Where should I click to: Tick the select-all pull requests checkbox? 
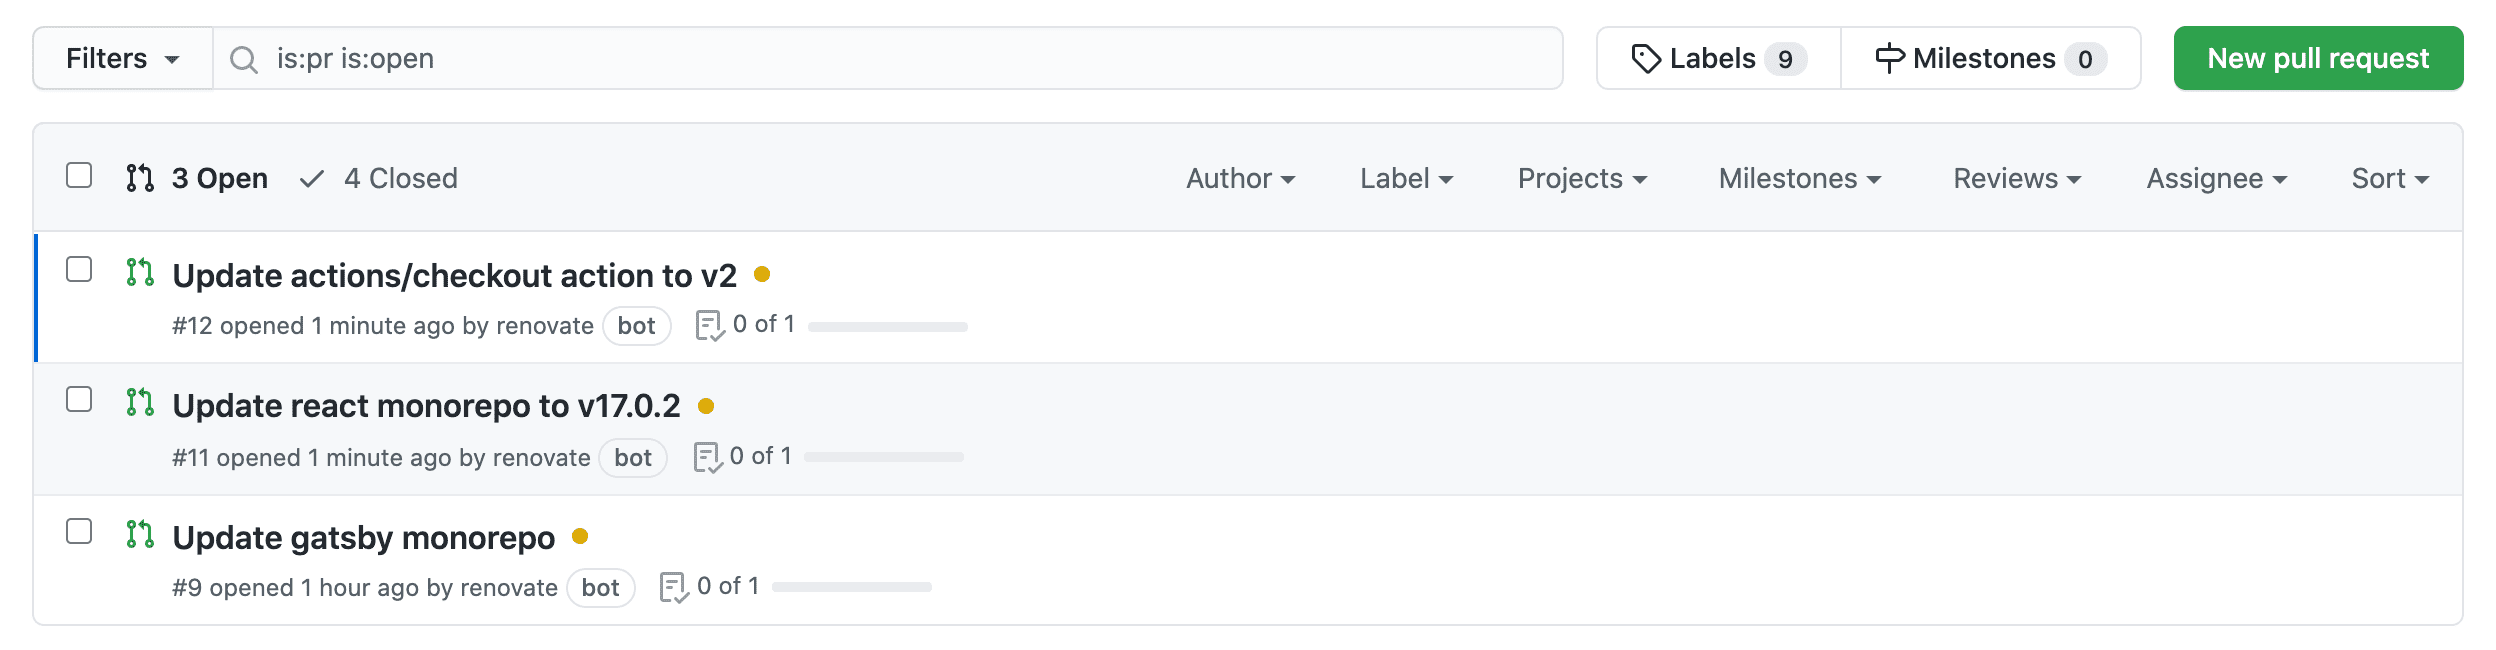79,175
